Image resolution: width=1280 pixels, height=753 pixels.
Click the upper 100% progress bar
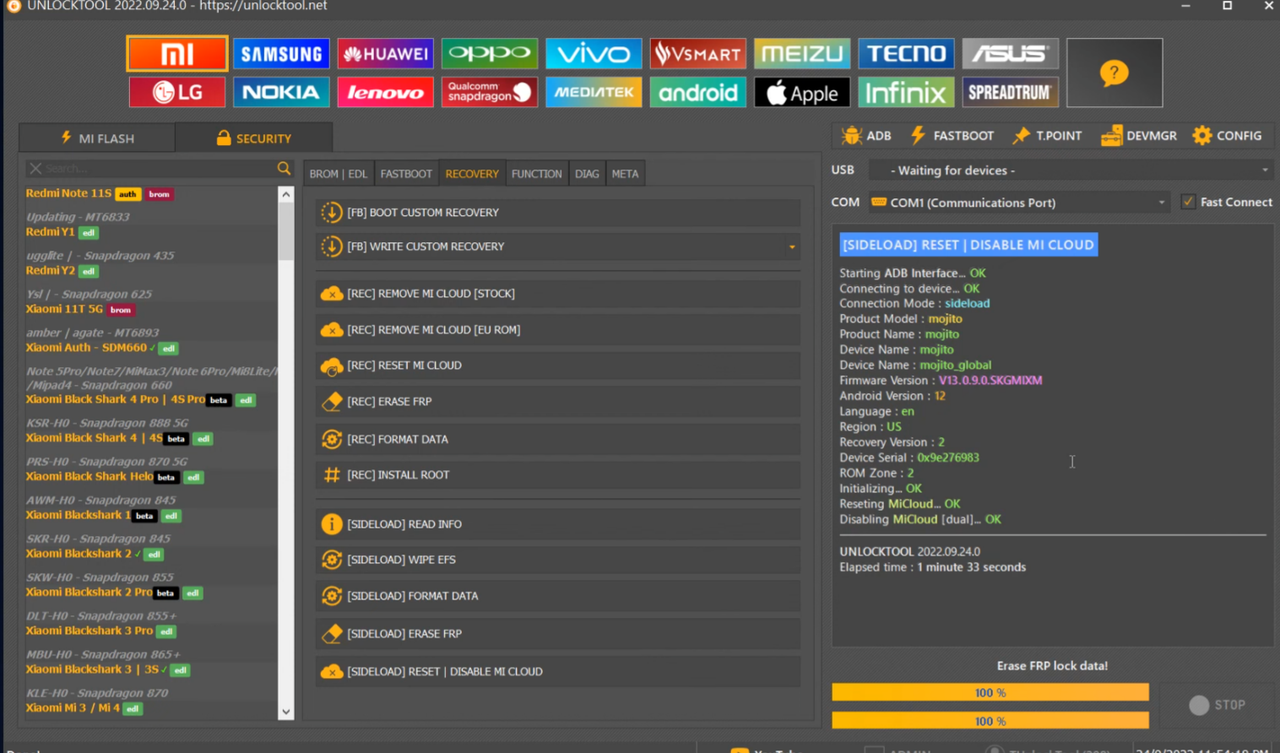click(990, 693)
